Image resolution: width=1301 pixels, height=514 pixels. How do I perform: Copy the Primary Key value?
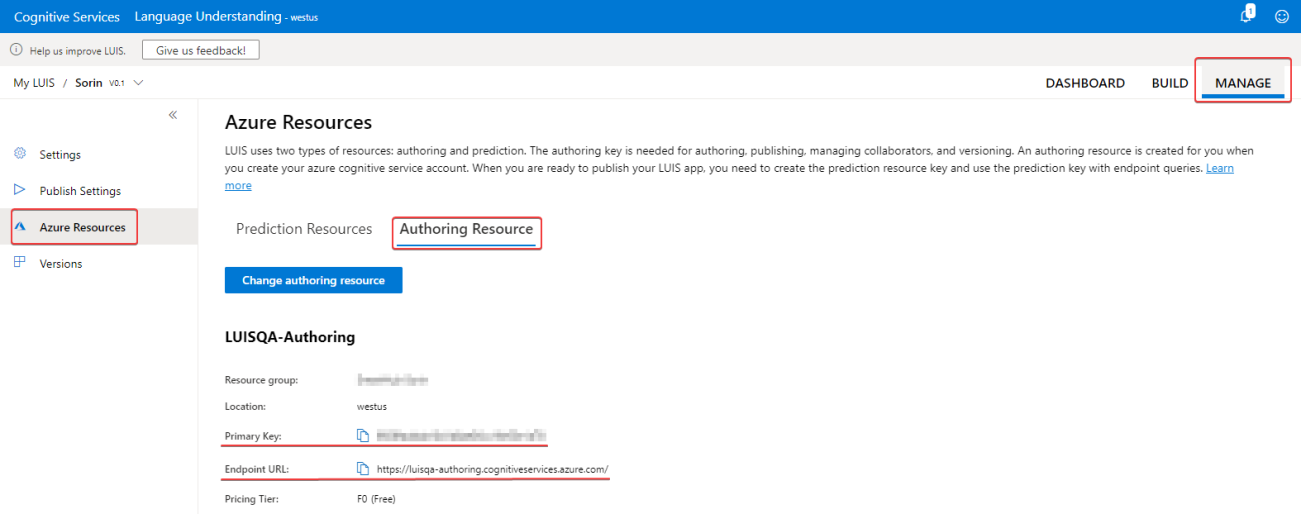(x=363, y=436)
